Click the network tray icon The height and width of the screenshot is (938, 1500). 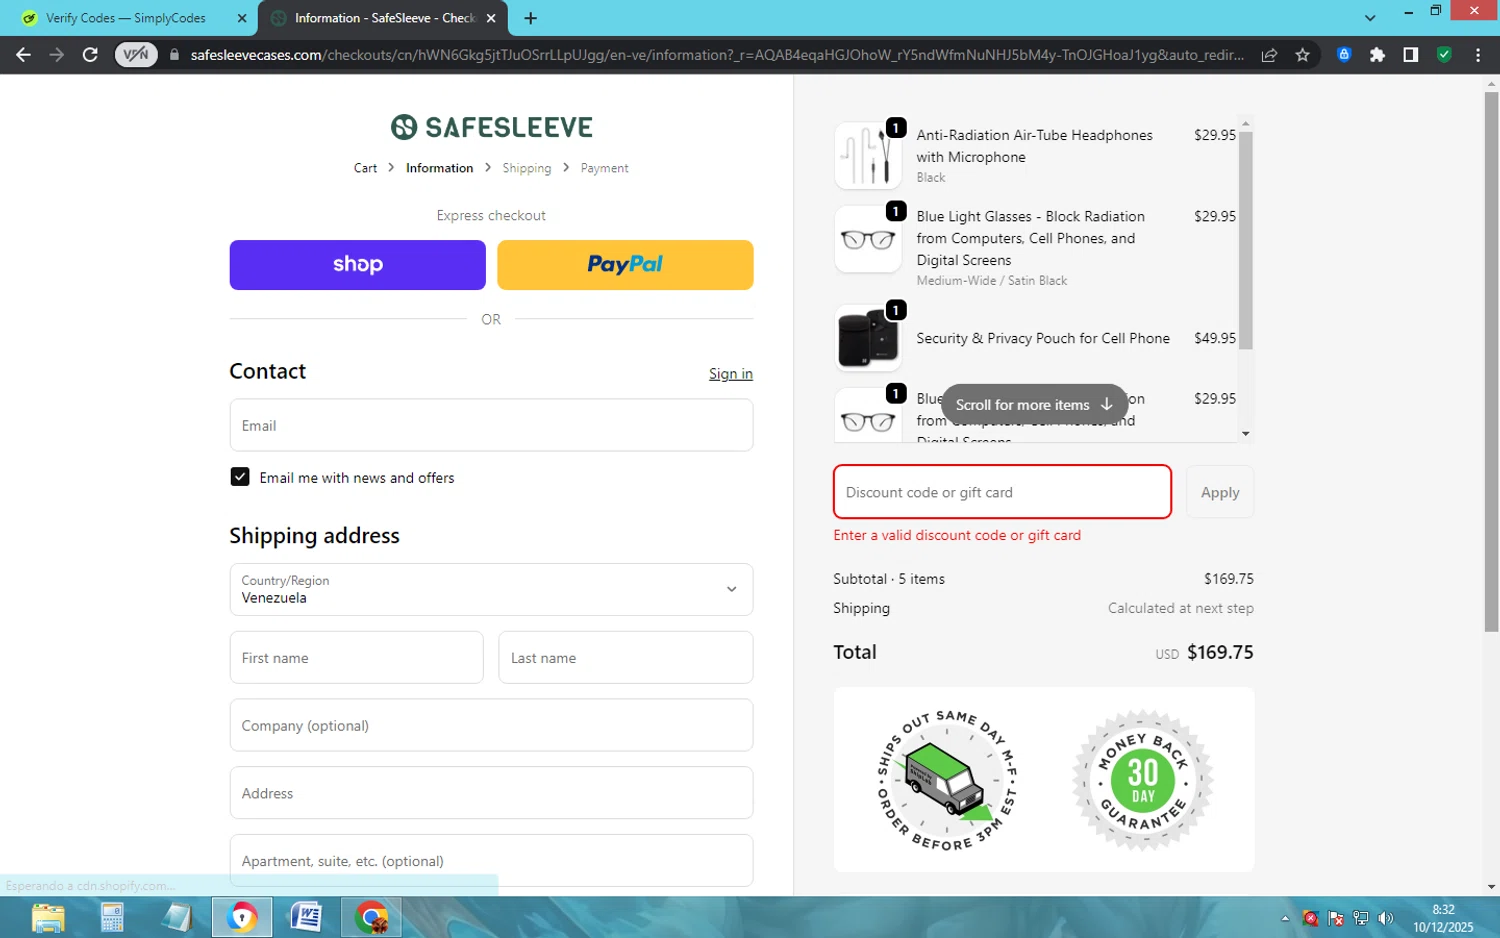(1360, 918)
